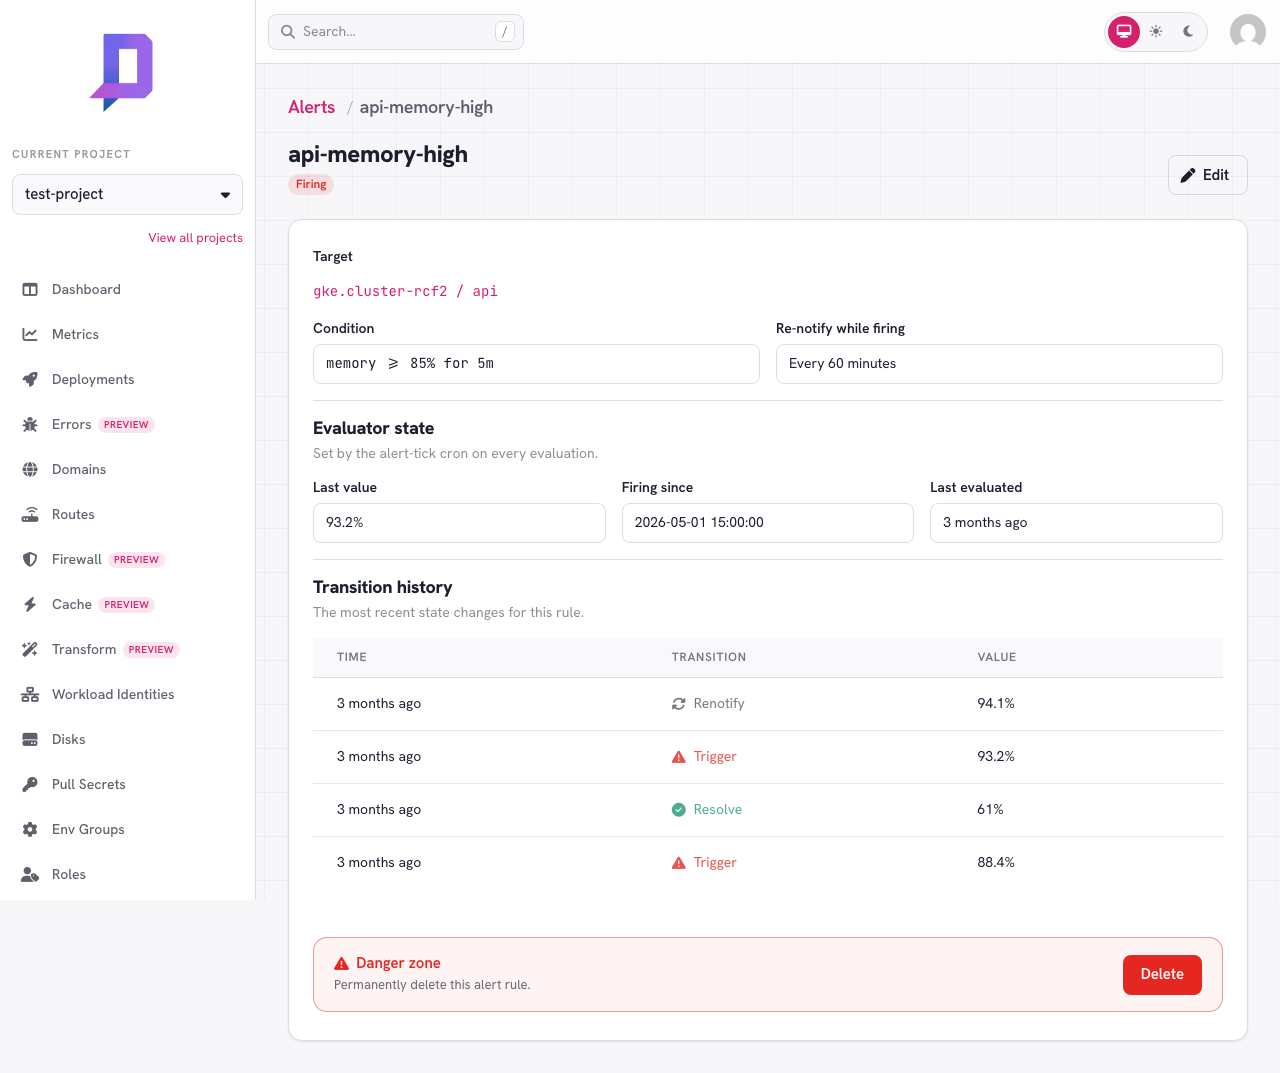The height and width of the screenshot is (1073, 1280).
Task: Open the user avatar menu
Action: pos(1248,32)
